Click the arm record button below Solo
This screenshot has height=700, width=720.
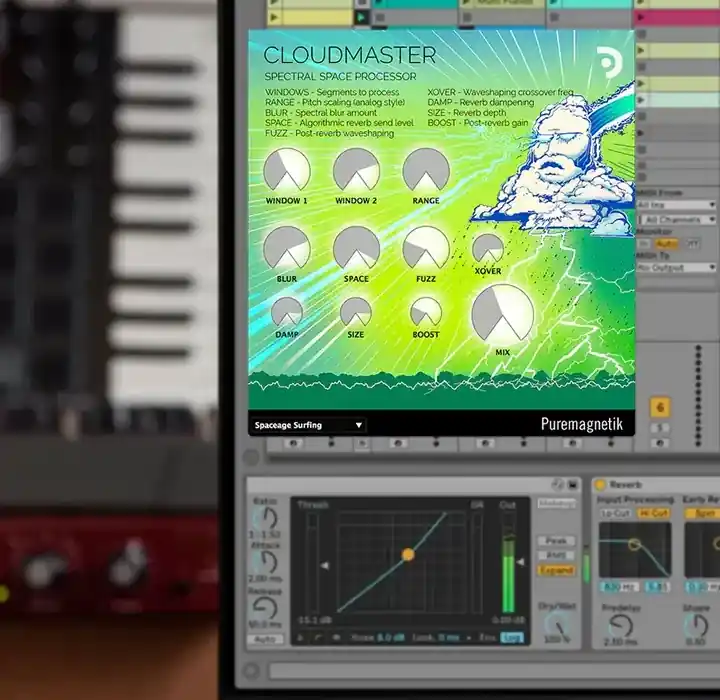660,443
